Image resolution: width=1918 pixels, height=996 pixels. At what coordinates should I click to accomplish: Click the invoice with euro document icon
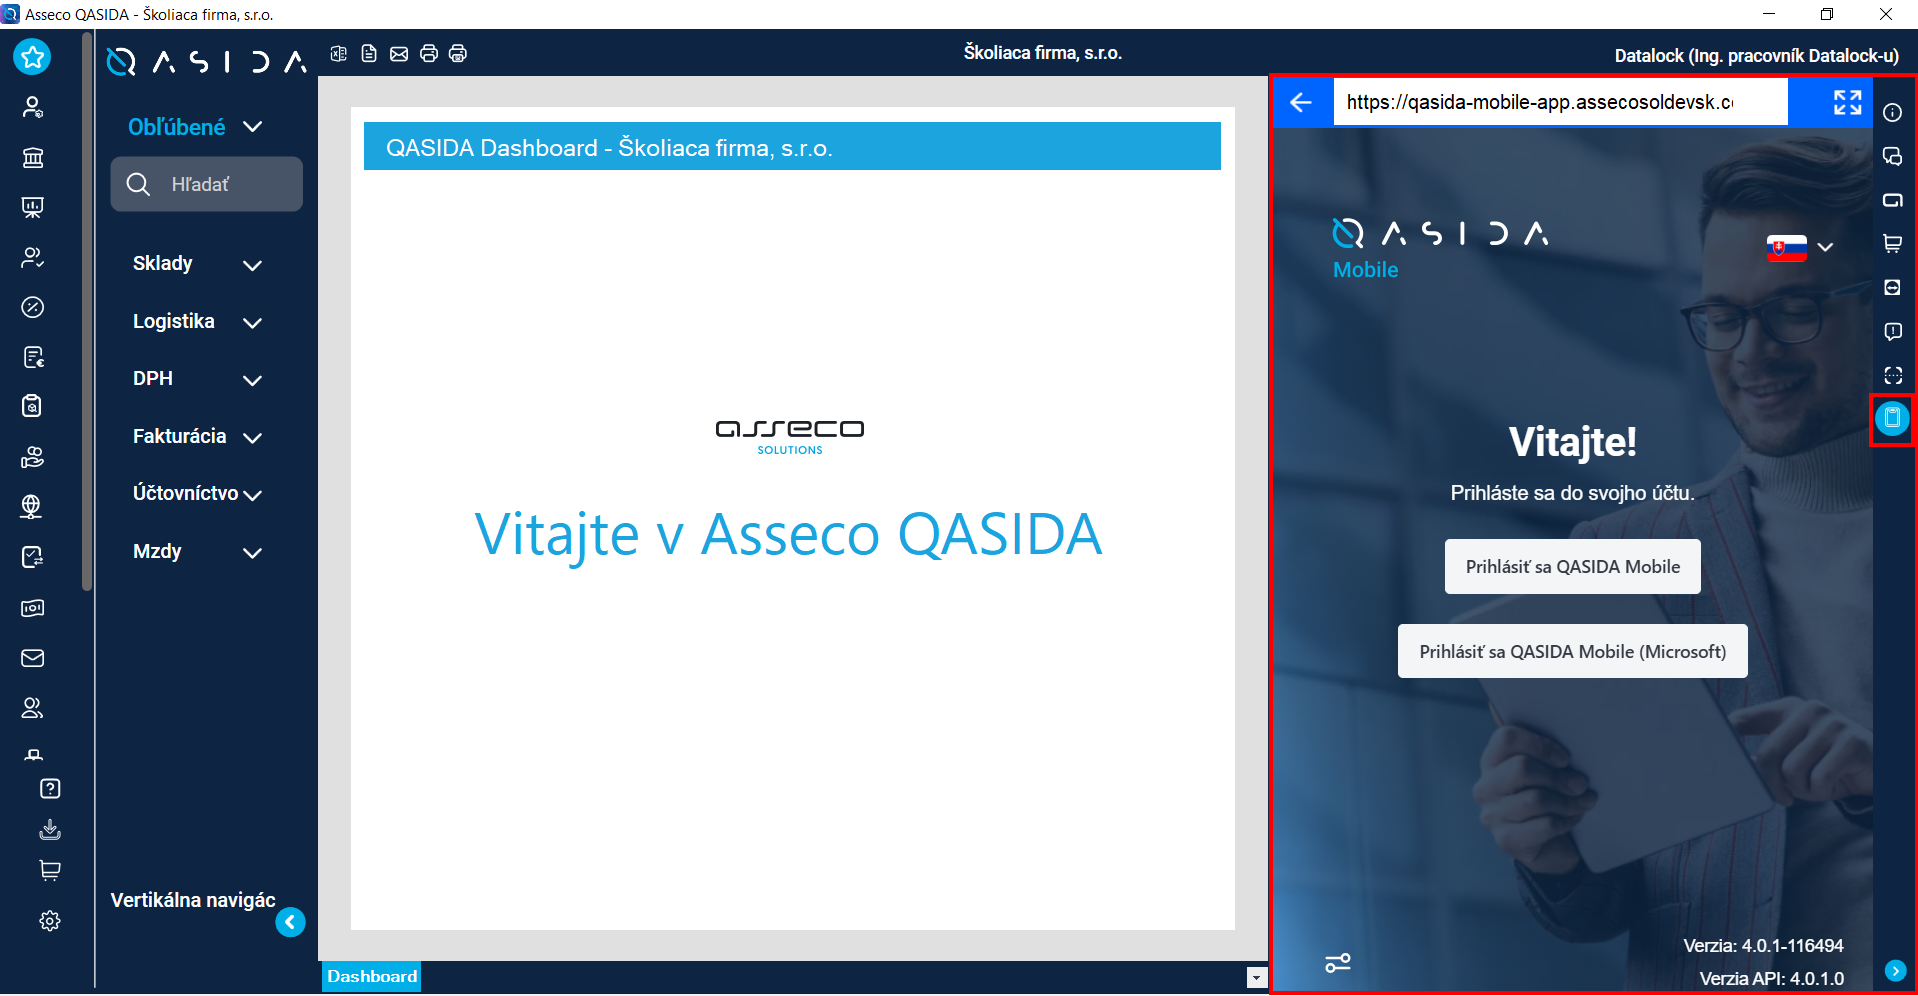tap(33, 357)
